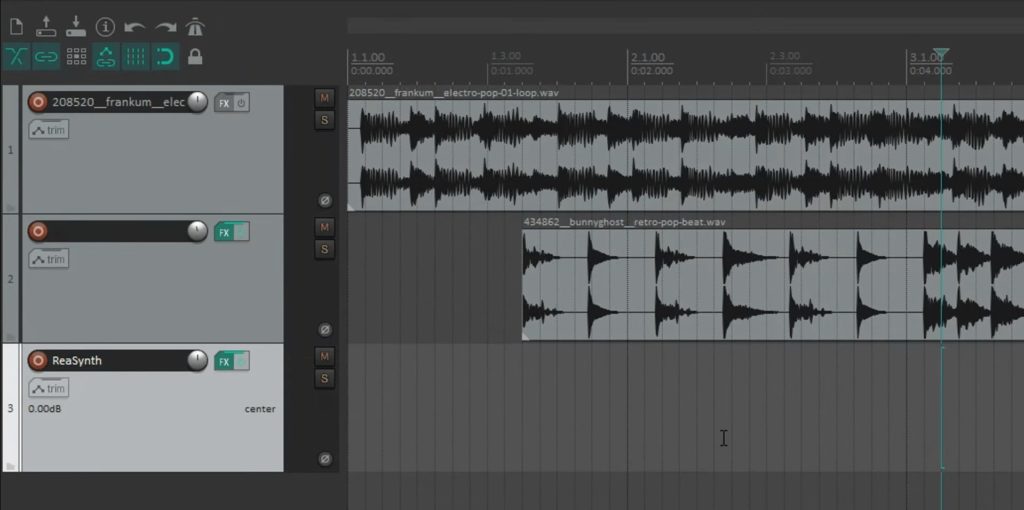Viewport: 1024px width, 510px height.
Task: Click the Undo arrow icon
Action: pos(135,27)
